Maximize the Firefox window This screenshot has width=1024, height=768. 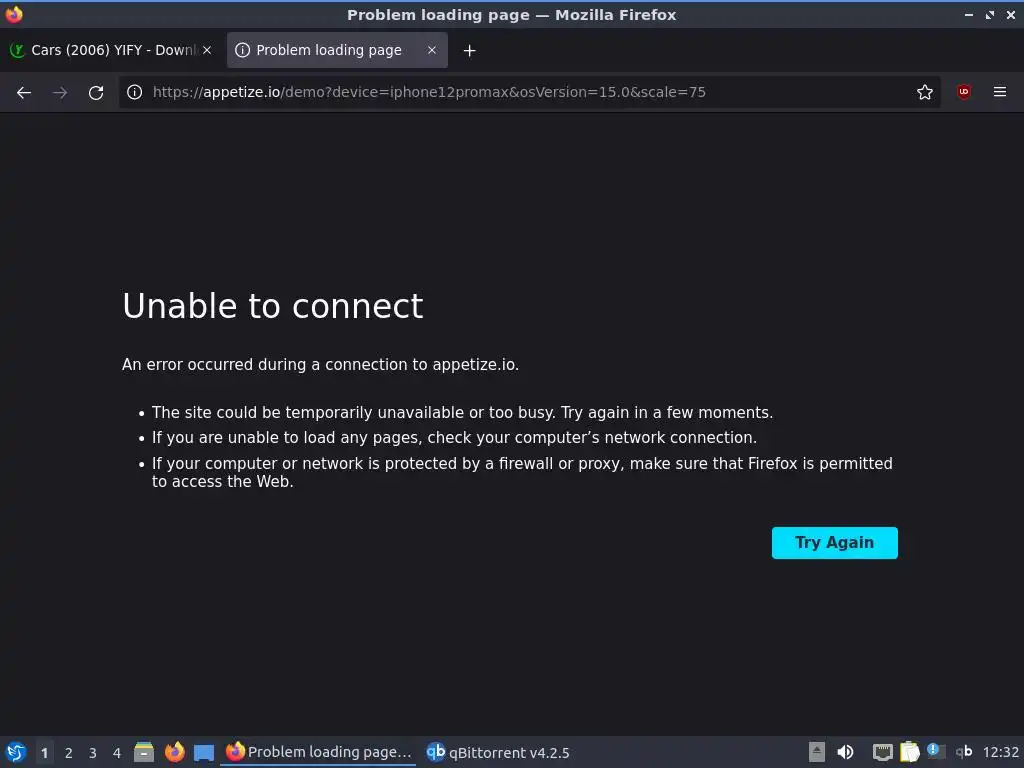click(990, 14)
